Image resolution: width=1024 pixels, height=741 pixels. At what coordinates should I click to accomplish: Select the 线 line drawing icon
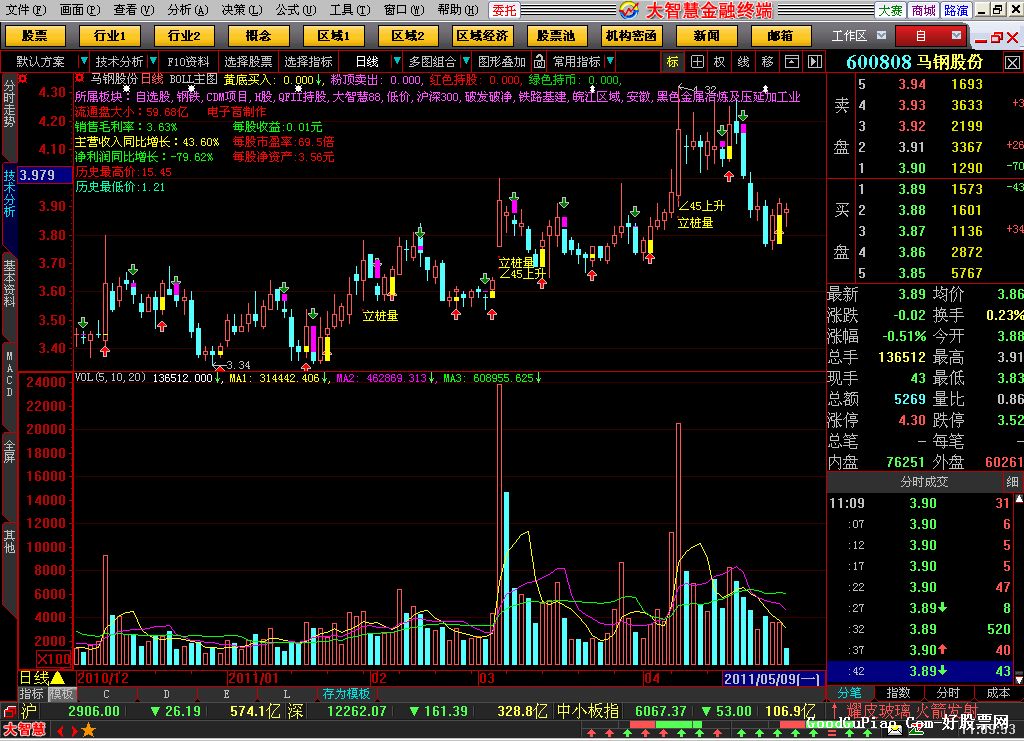[743, 61]
